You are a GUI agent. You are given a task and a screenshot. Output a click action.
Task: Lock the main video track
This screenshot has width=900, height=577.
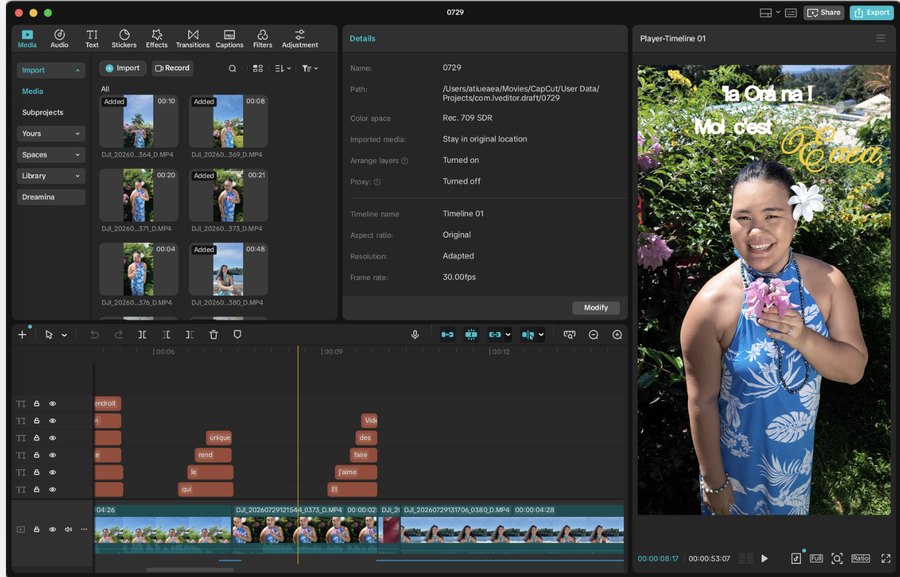[x=36, y=529]
